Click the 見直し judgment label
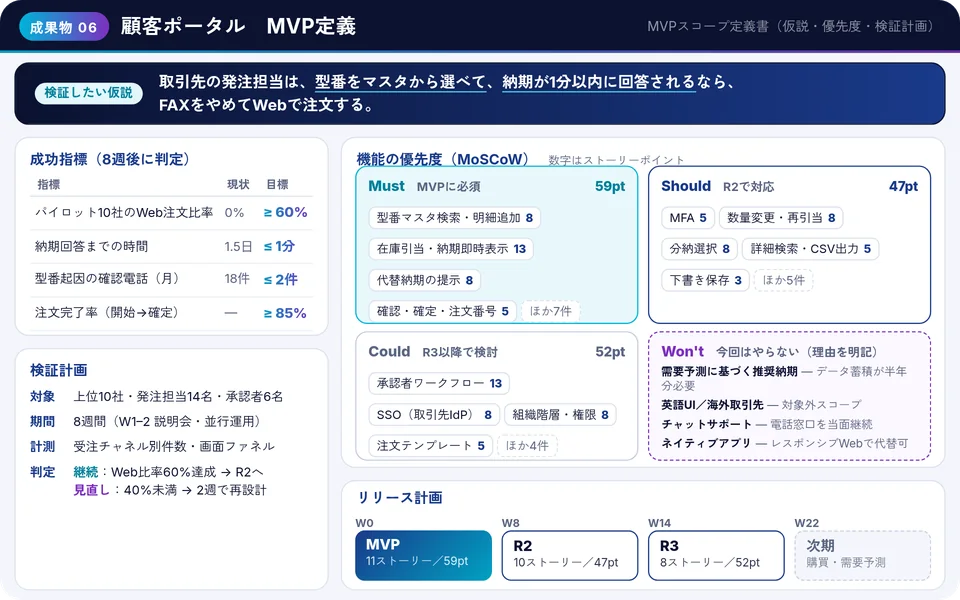Viewport: 960px width, 600px height. click(x=91, y=490)
